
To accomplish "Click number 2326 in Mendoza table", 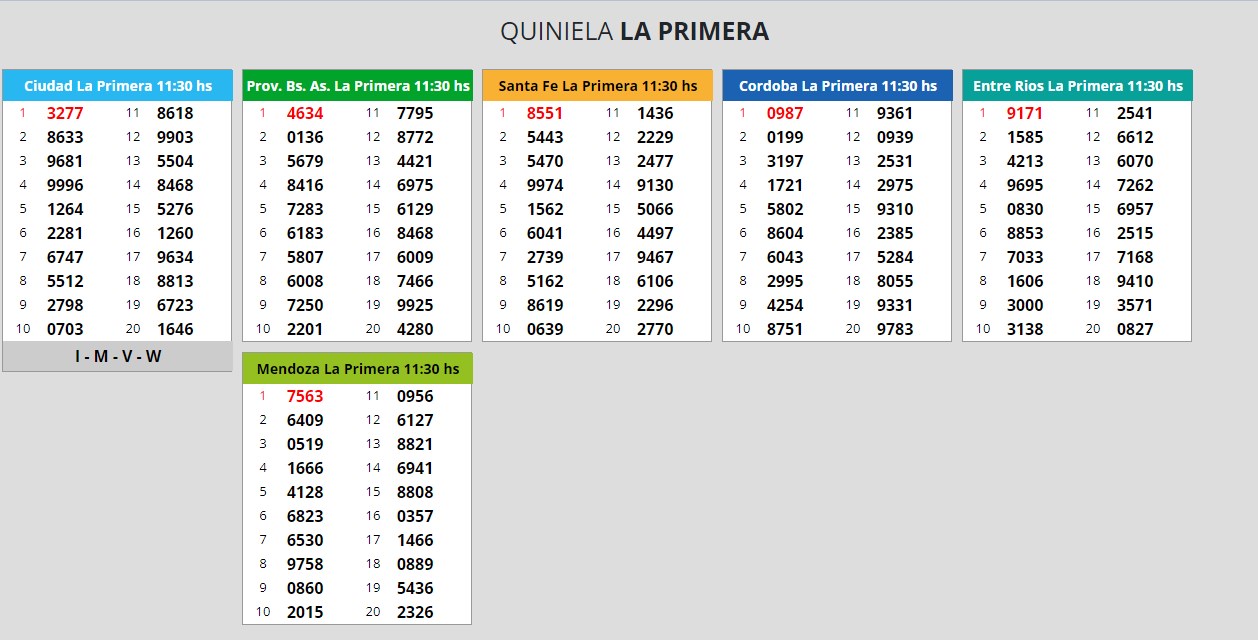I will (x=415, y=612).
